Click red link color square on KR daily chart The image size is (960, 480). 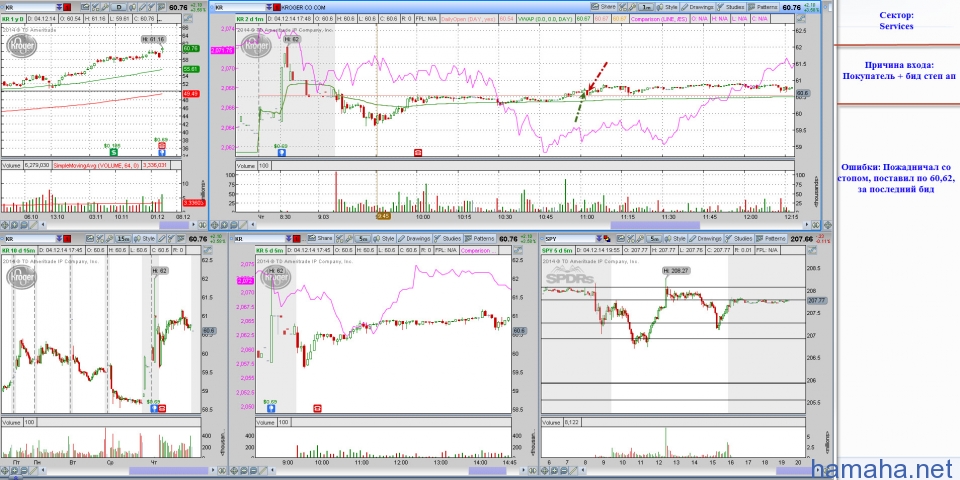click(x=67, y=7)
